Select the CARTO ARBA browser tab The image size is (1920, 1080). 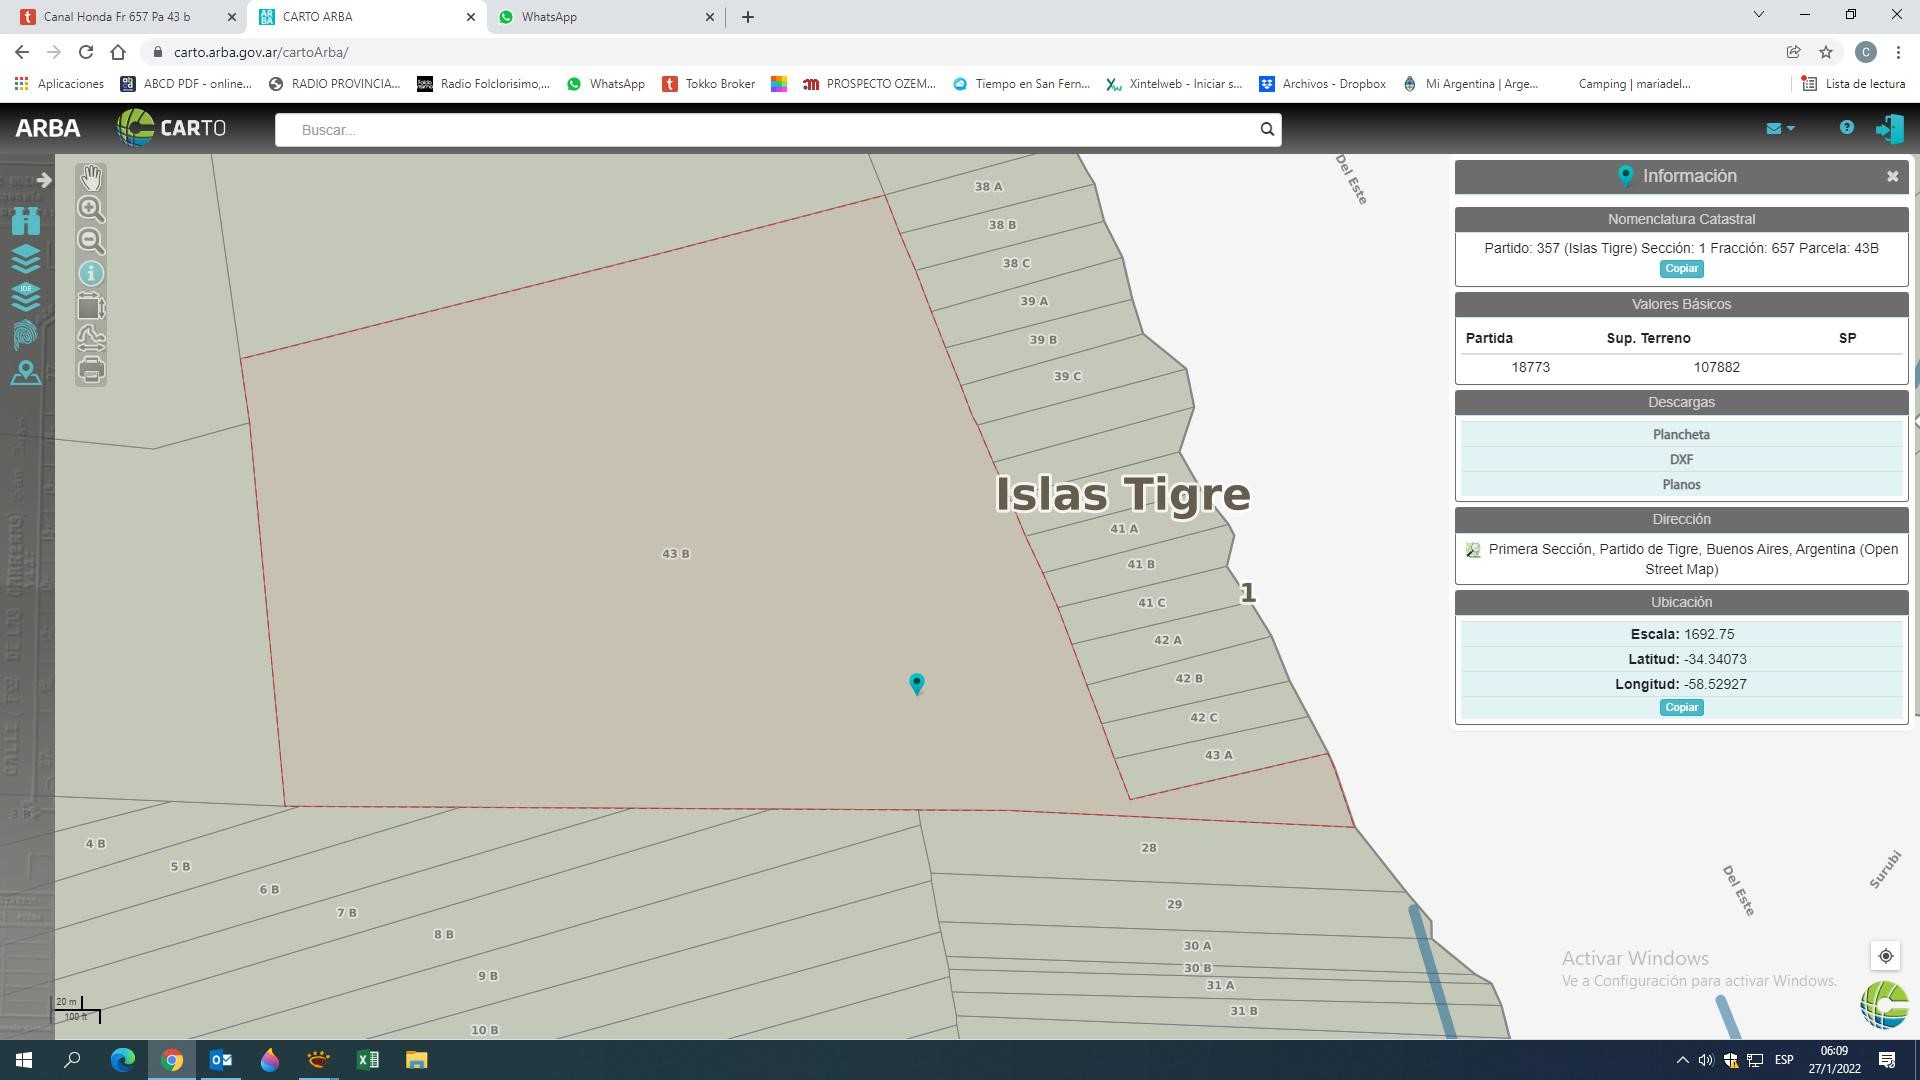(367, 17)
